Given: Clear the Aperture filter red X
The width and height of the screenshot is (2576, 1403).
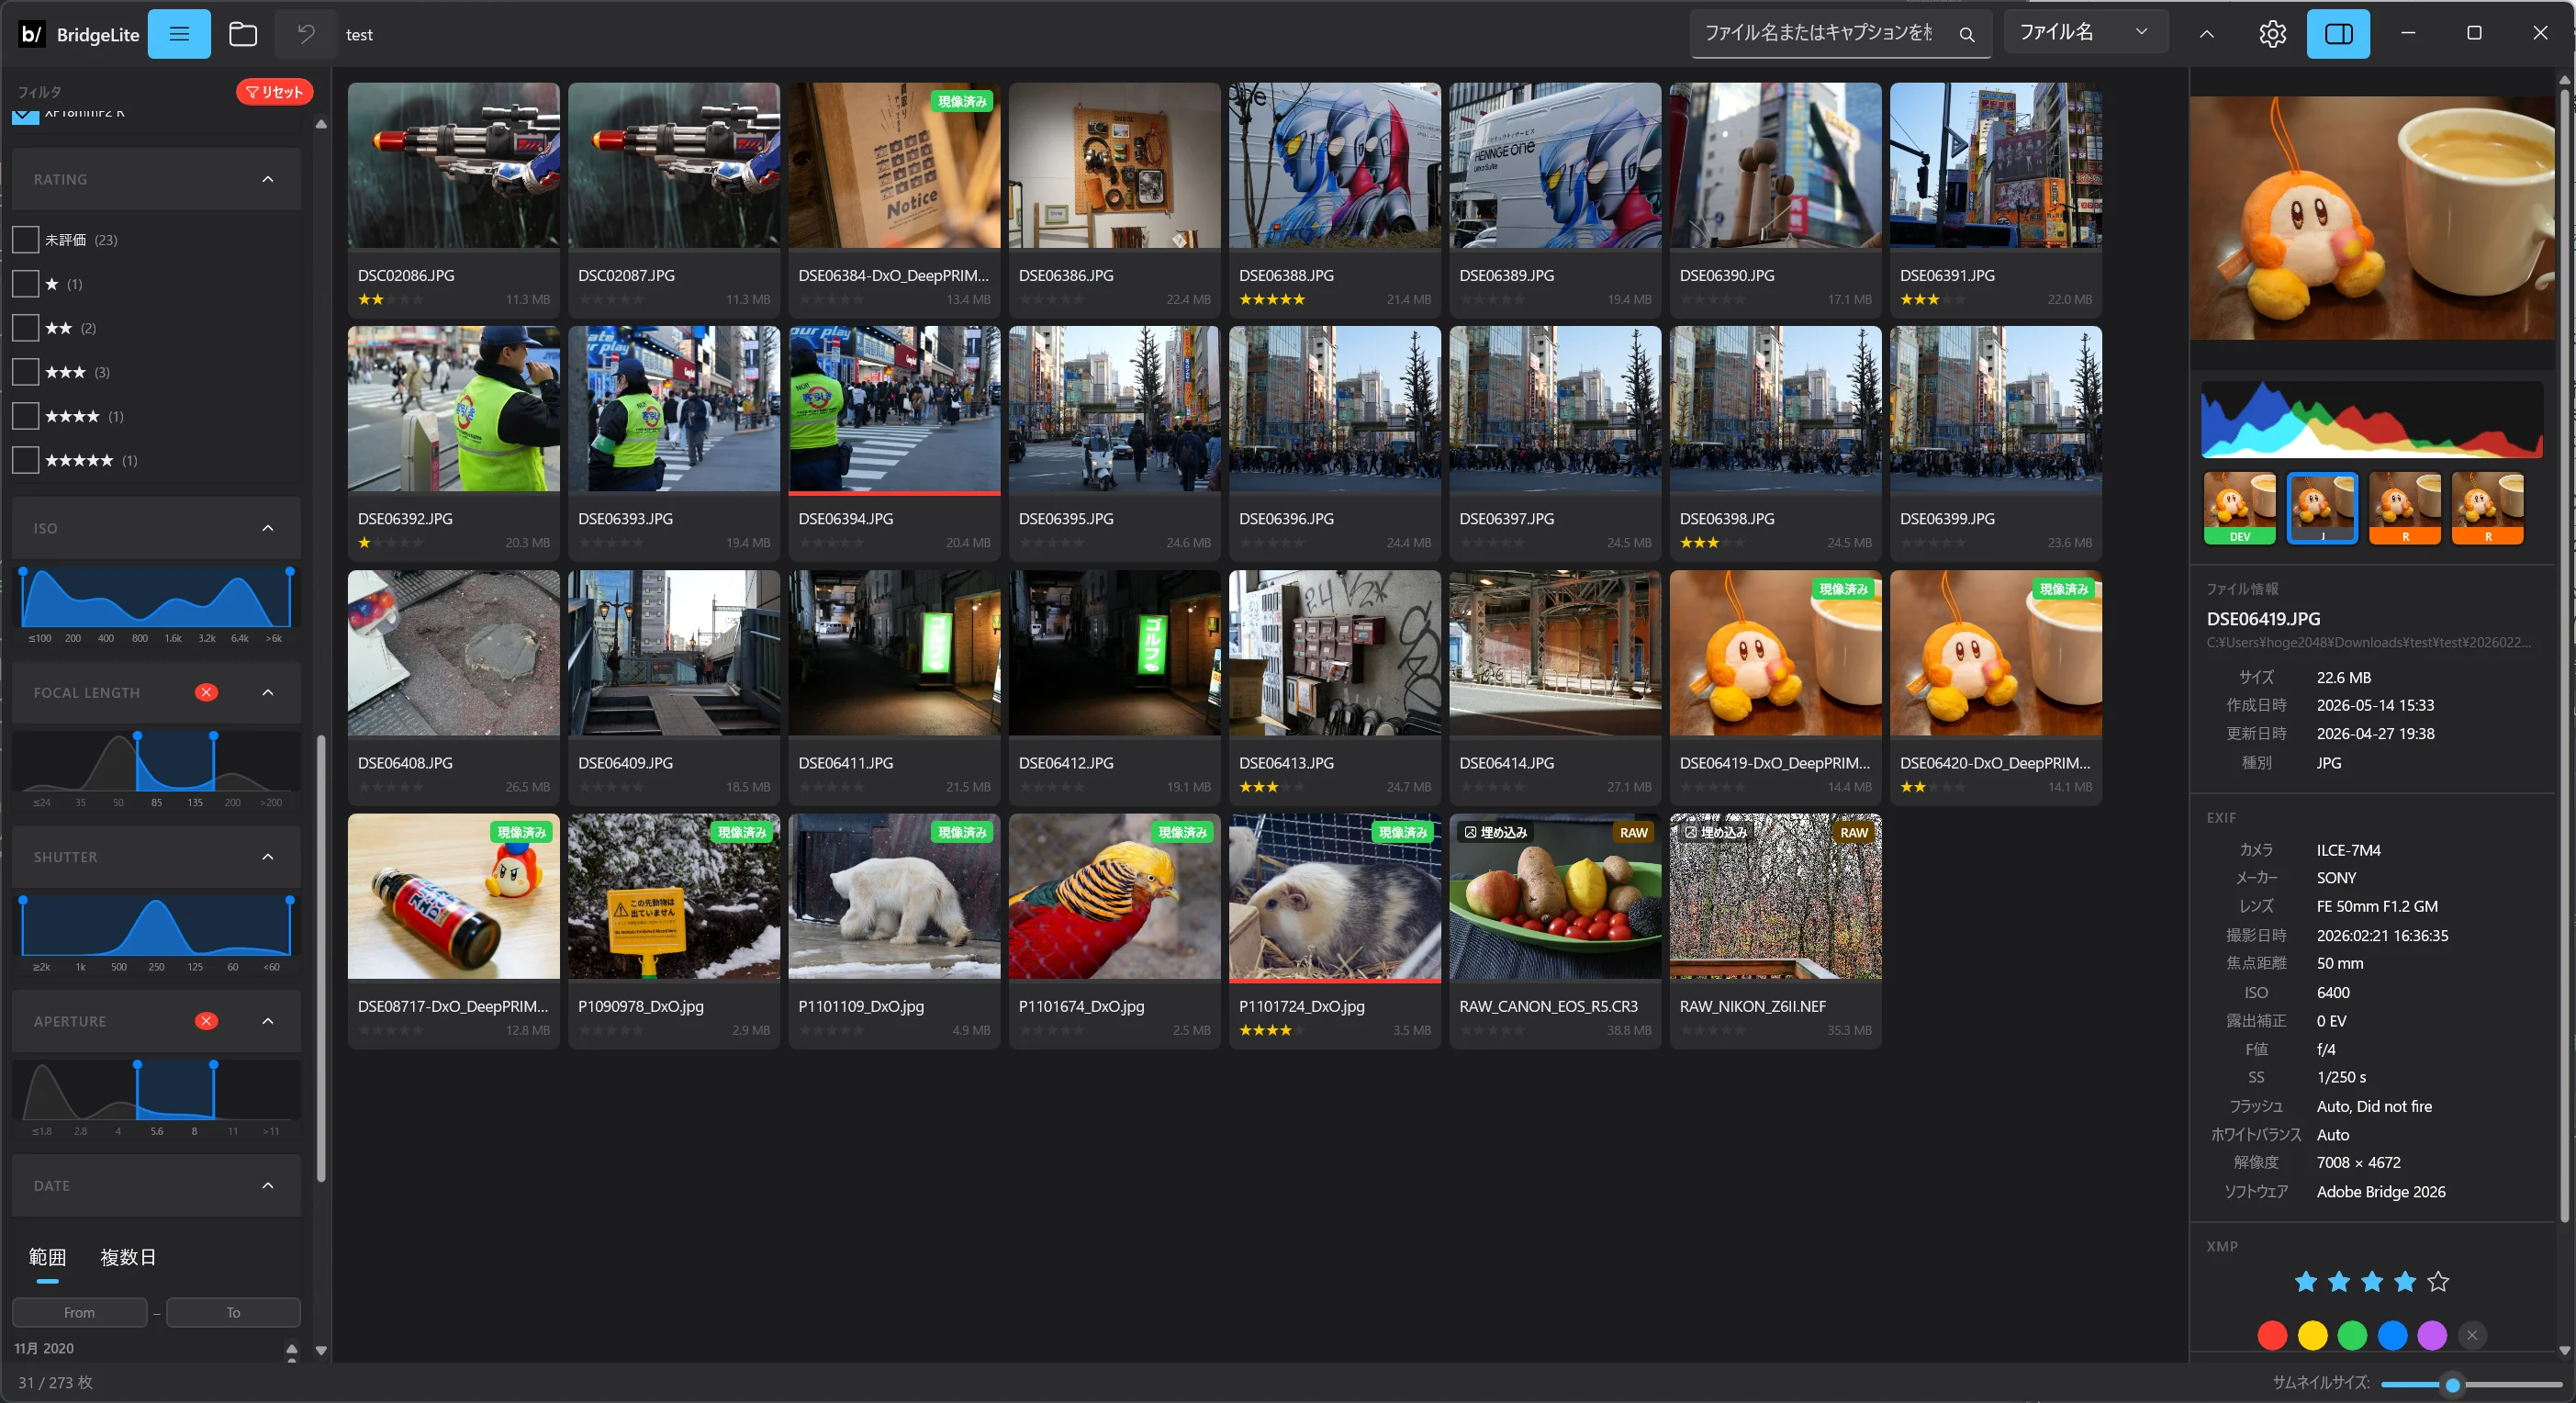Looking at the screenshot, I should (206, 1021).
